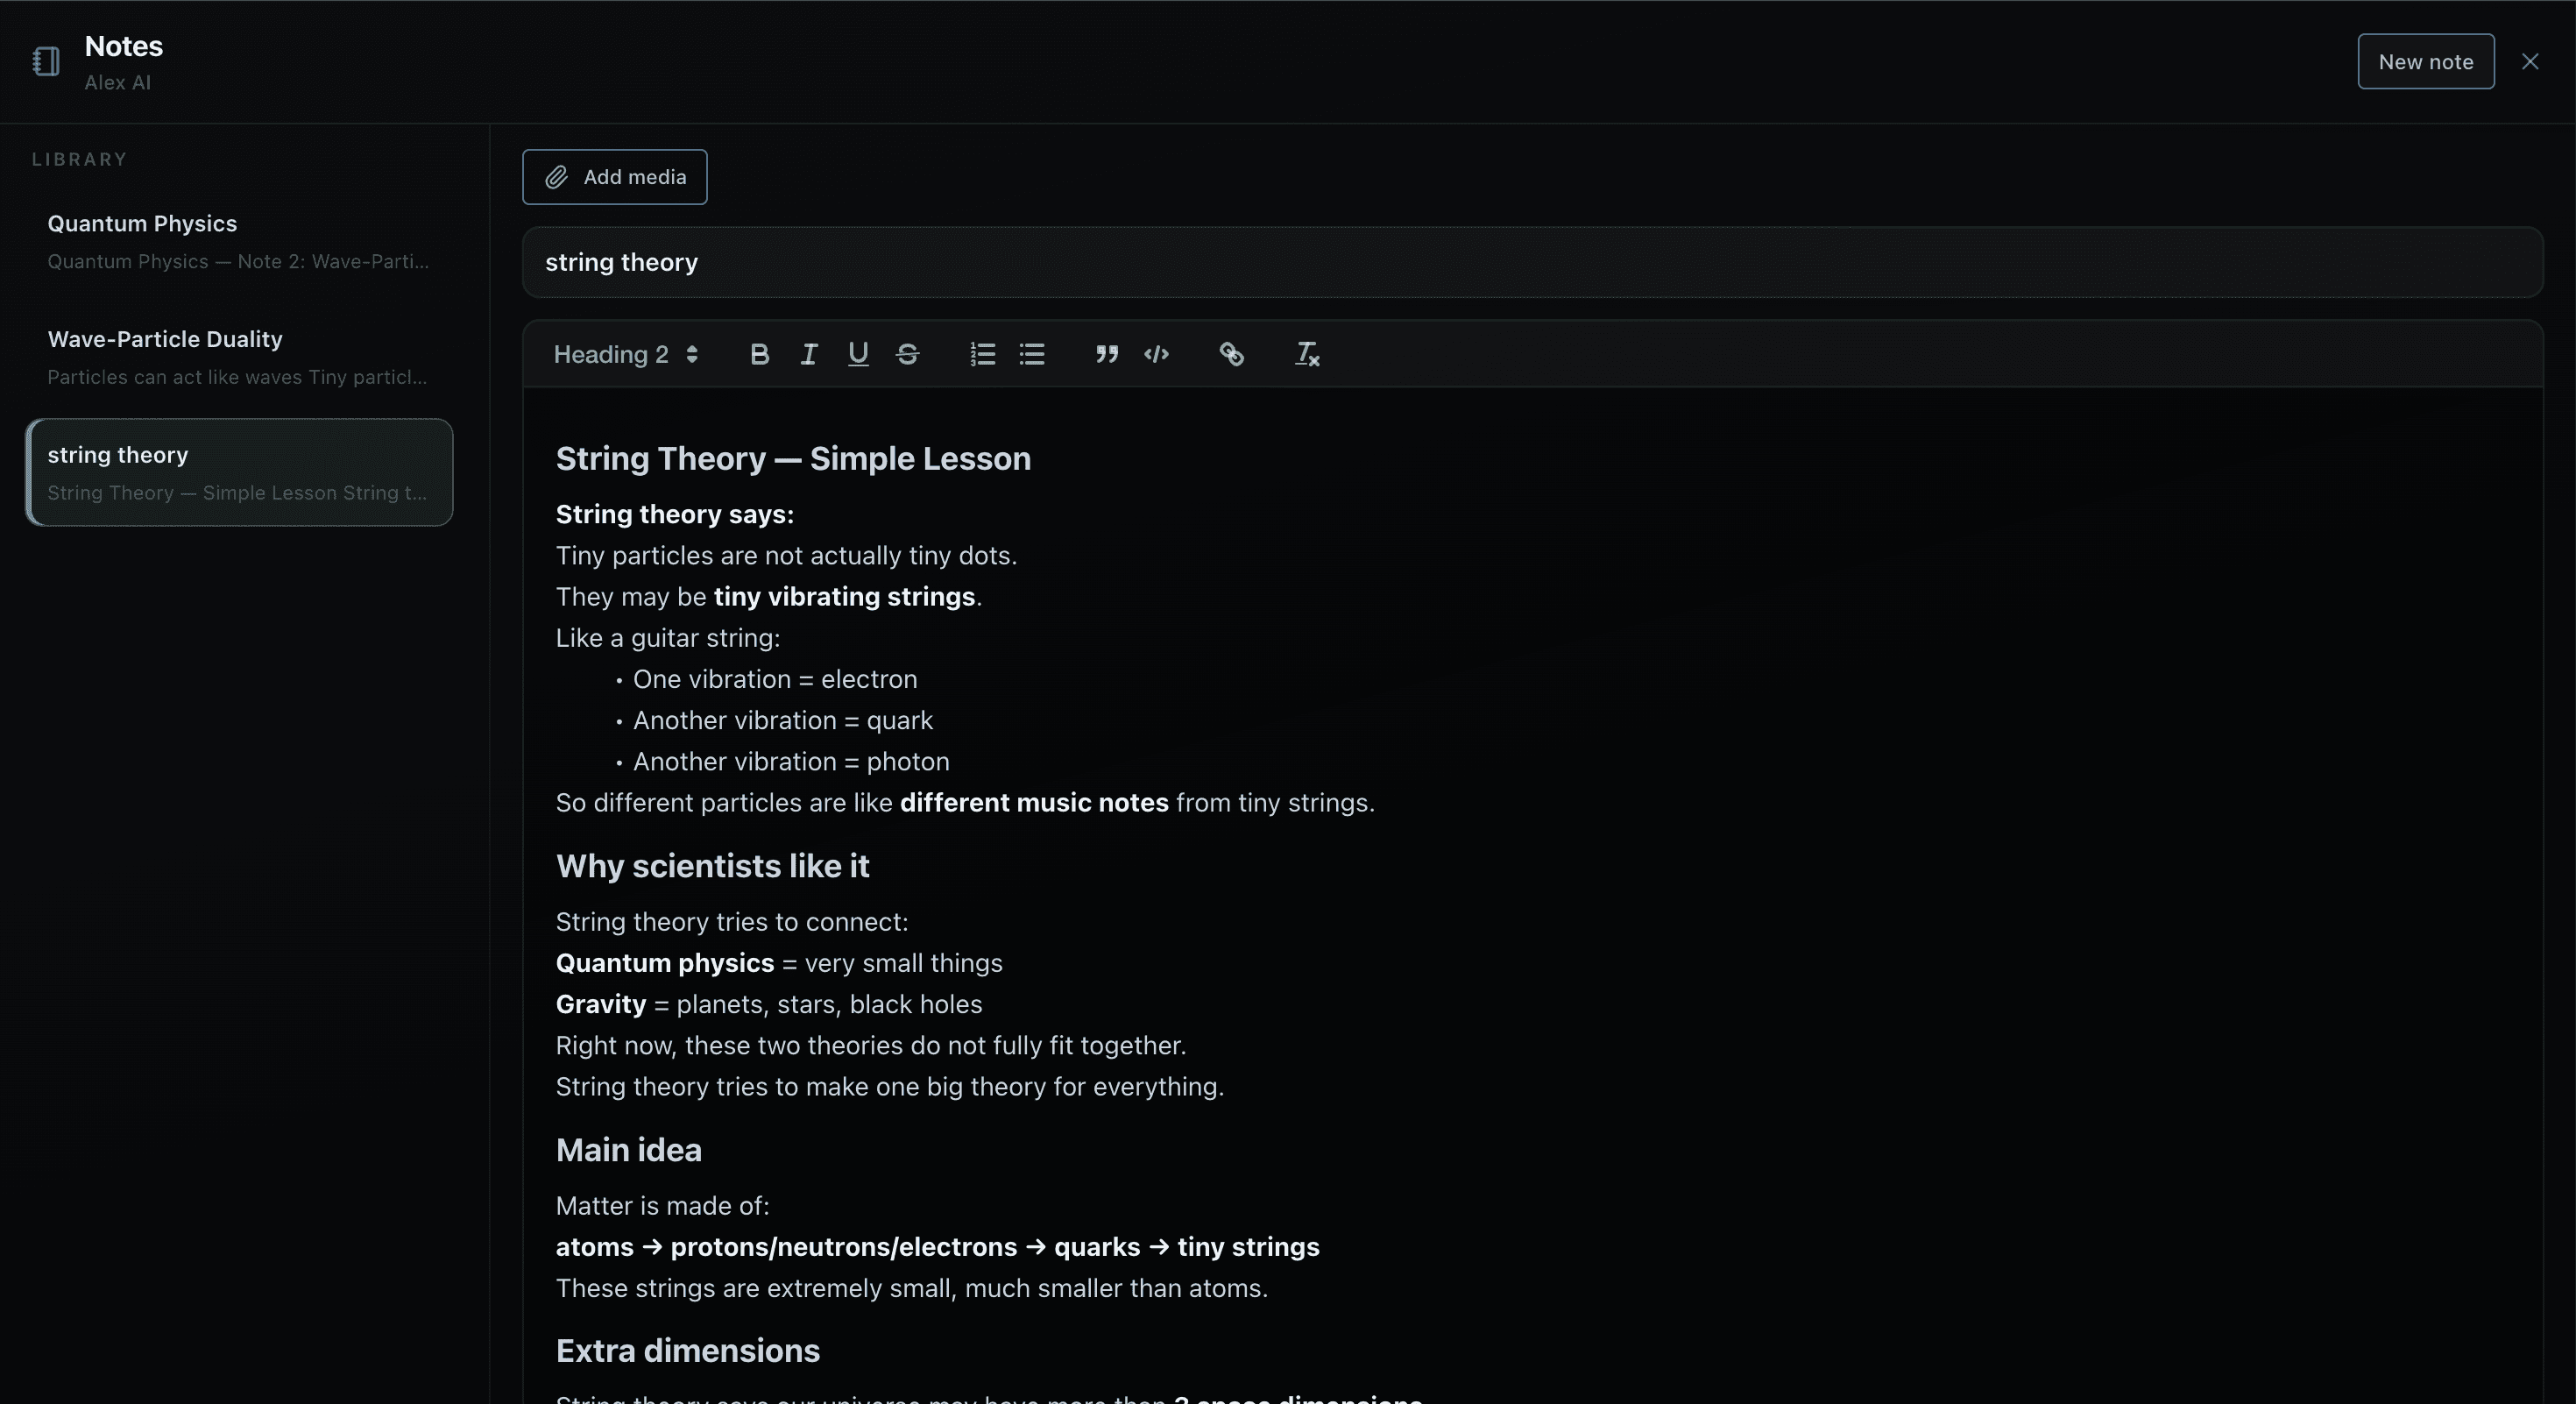Insert a bulleted list

[1032, 354]
